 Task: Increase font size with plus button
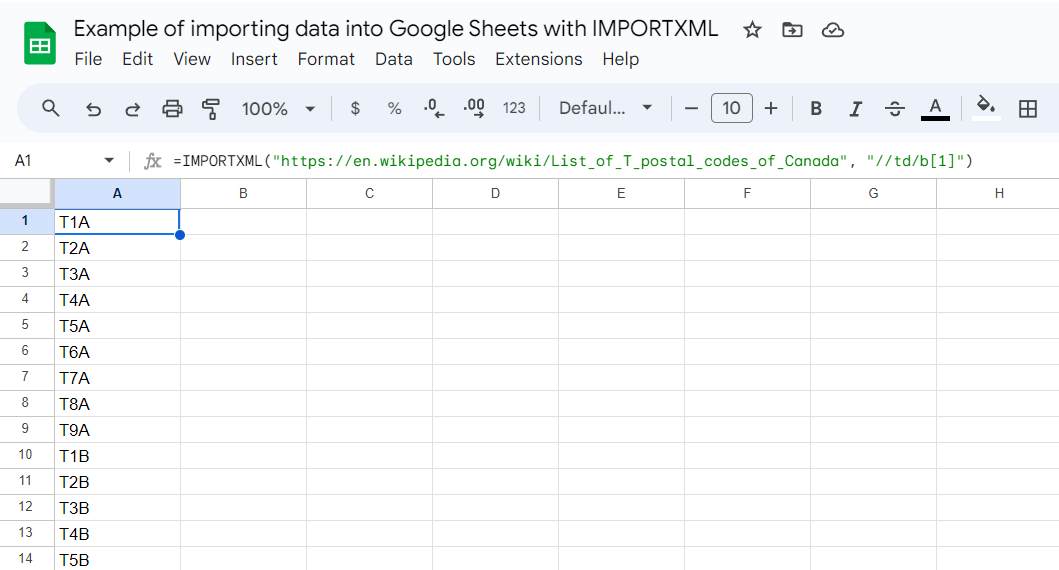click(x=771, y=108)
